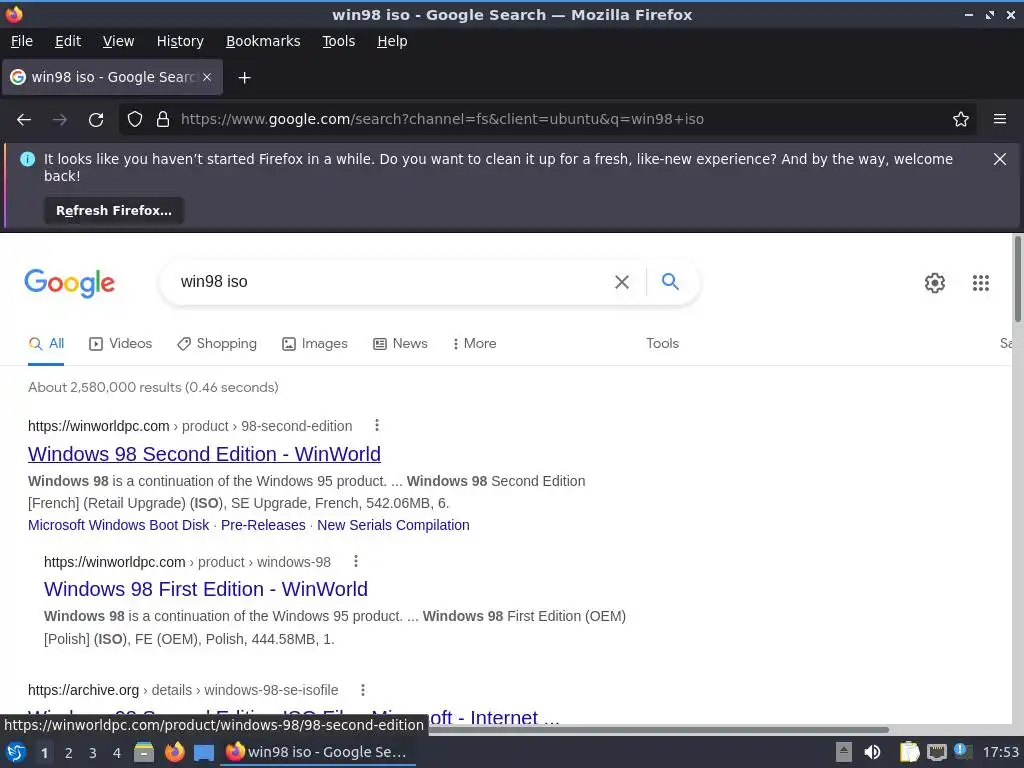Click the show desktop taskbar icon
Viewport: 1024px width, 768px height.
[x=204, y=752]
